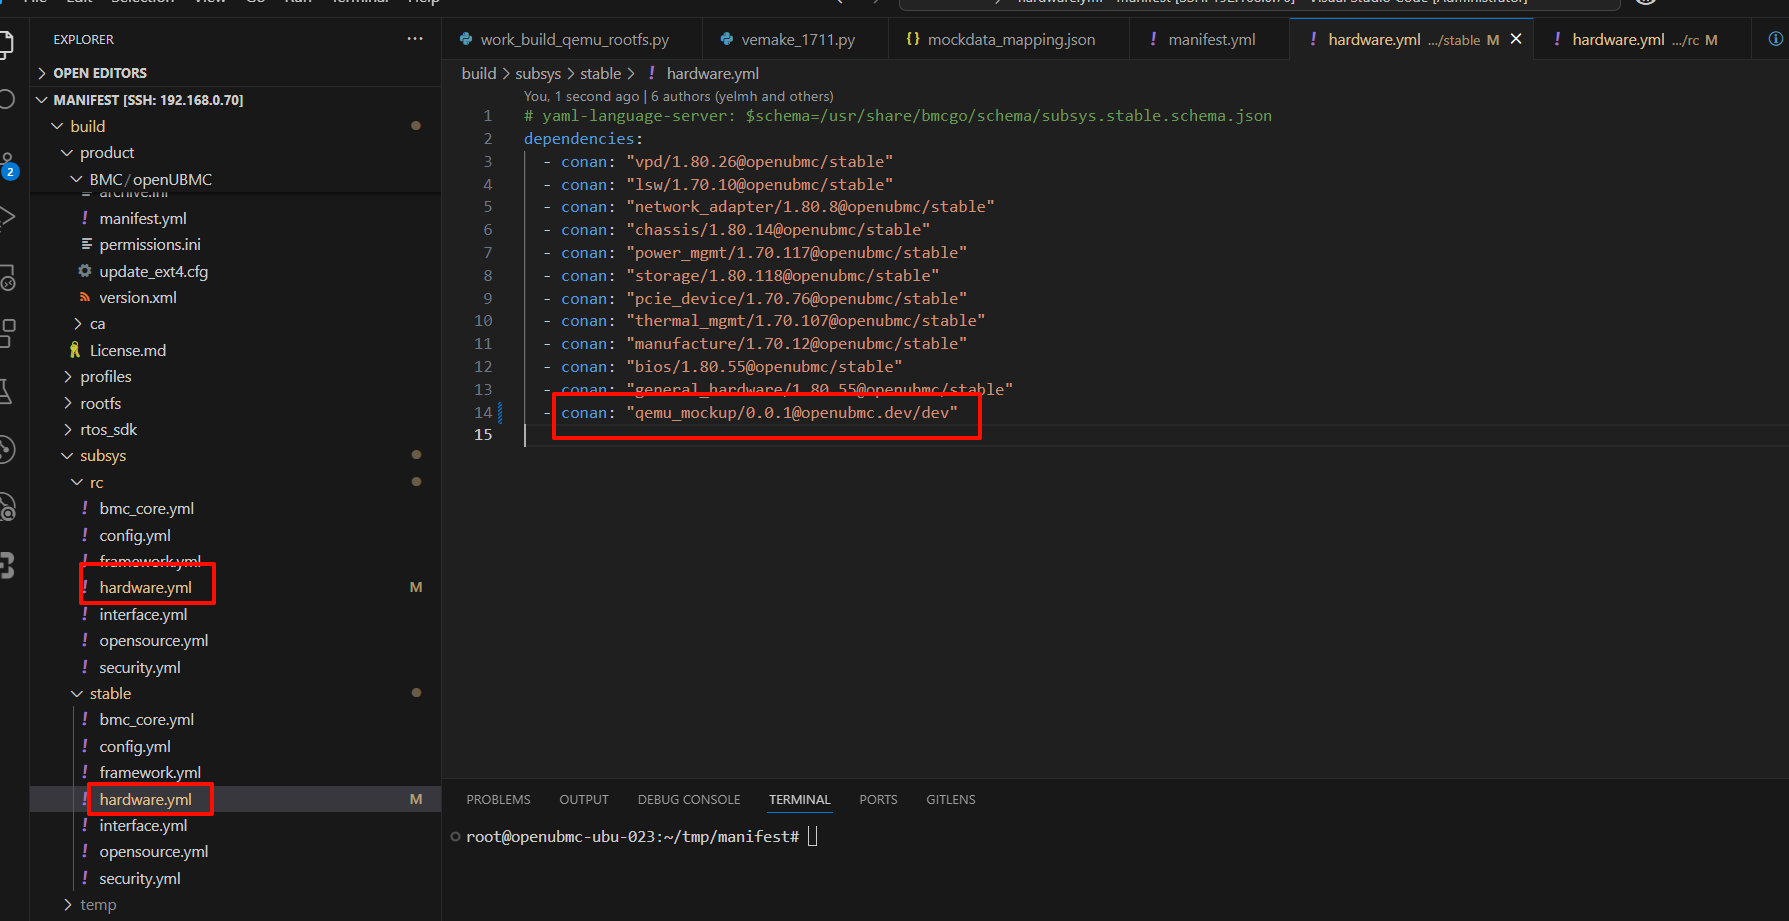Click the subsys breadcrumb segment
Image resolution: width=1789 pixels, height=921 pixels.
click(x=537, y=74)
